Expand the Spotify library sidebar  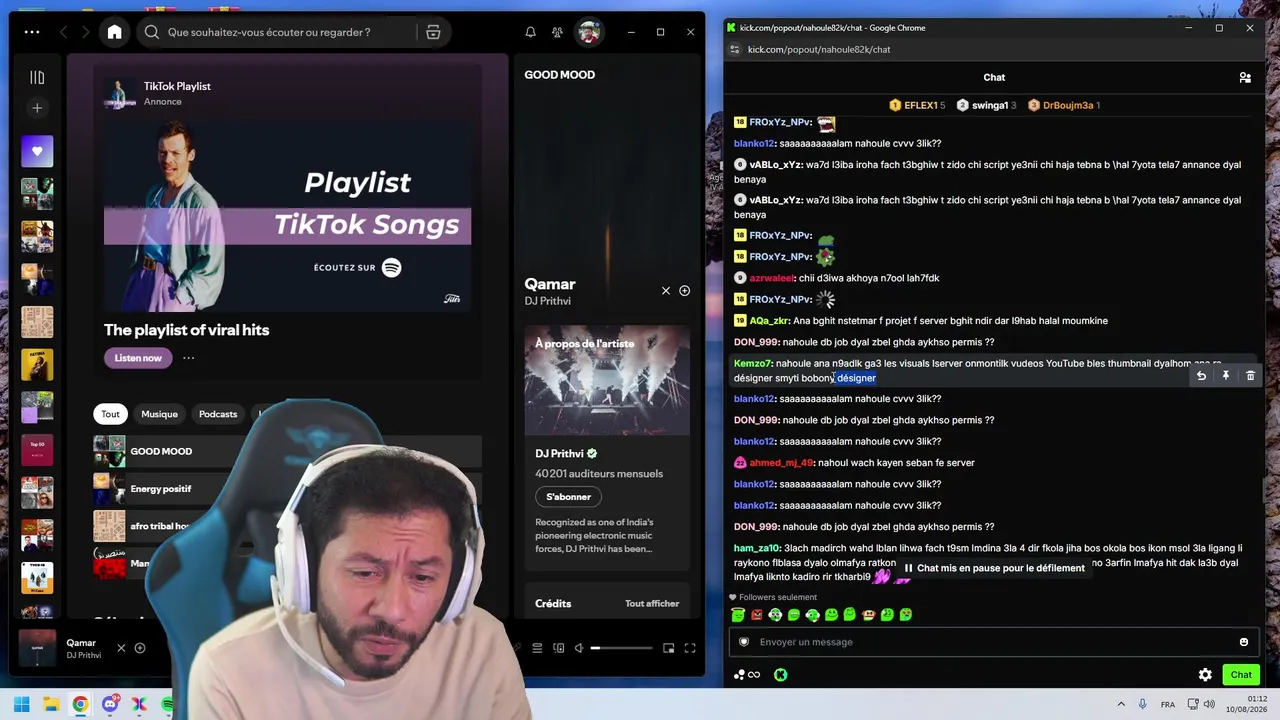click(x=37, y=77)
